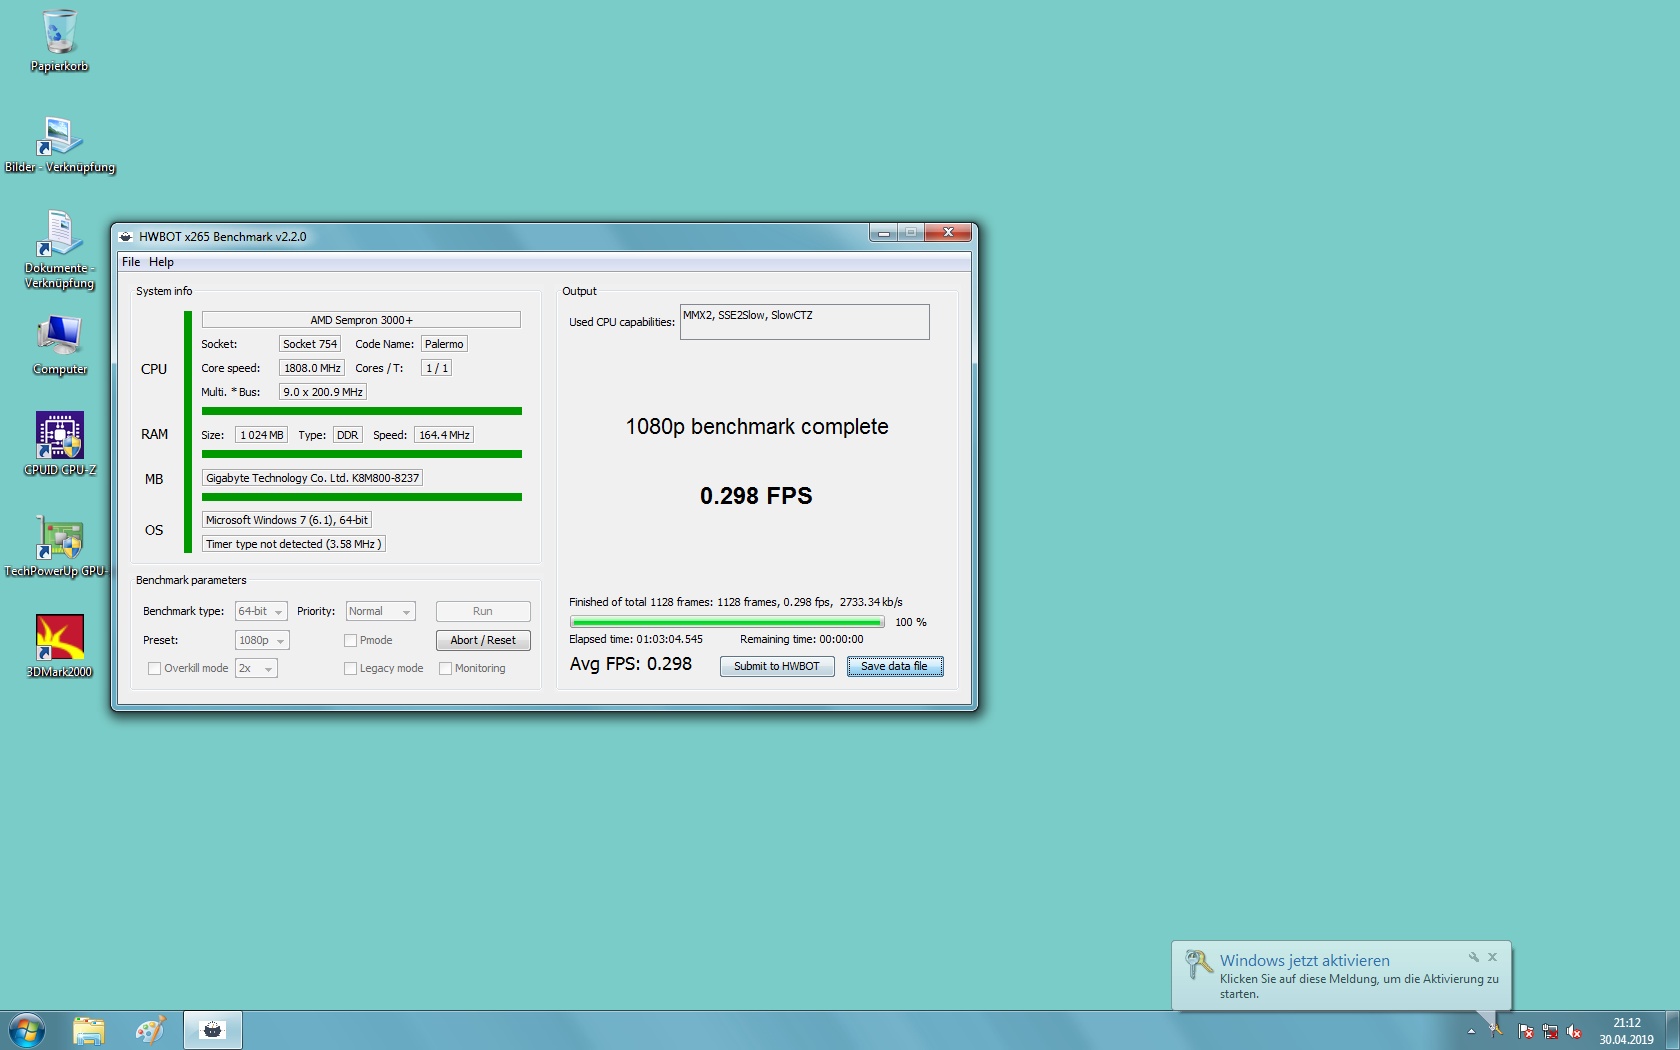Click the Abort / Reset button
Screen dimensions: 1680x1050
click(x=483, y=640)
